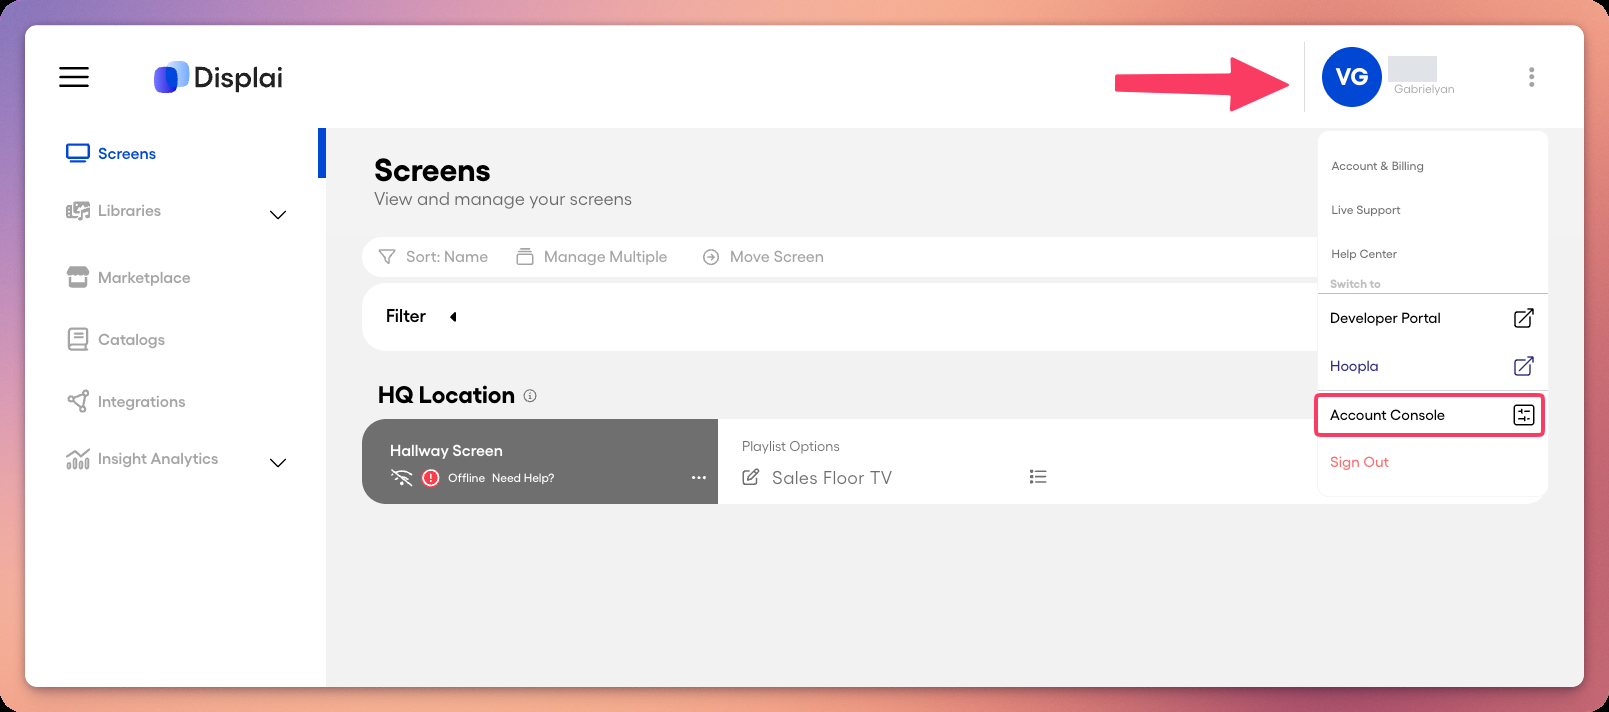Switch to Developer Portal
Image resolution: width=1609 pixels, height=712 pixels.
point(1386,318)
